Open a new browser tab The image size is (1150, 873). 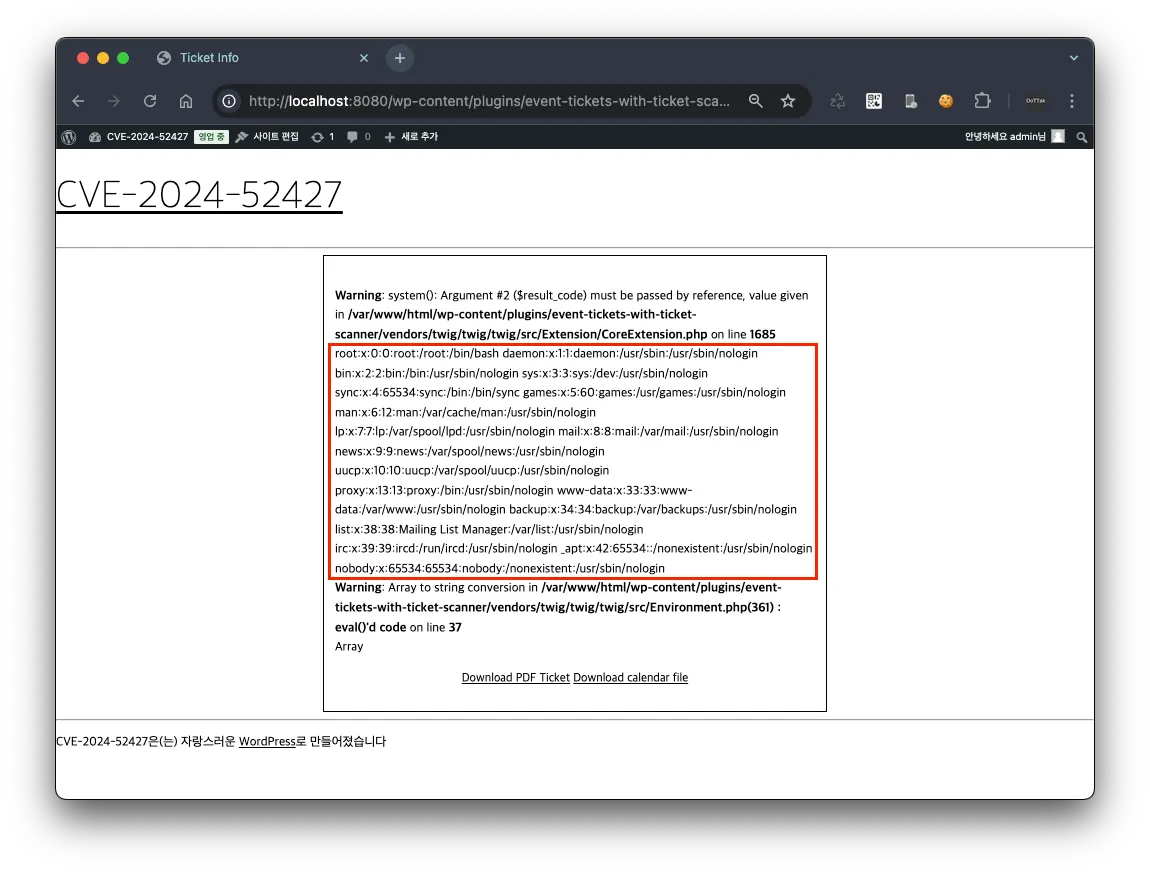coord(400,58)
